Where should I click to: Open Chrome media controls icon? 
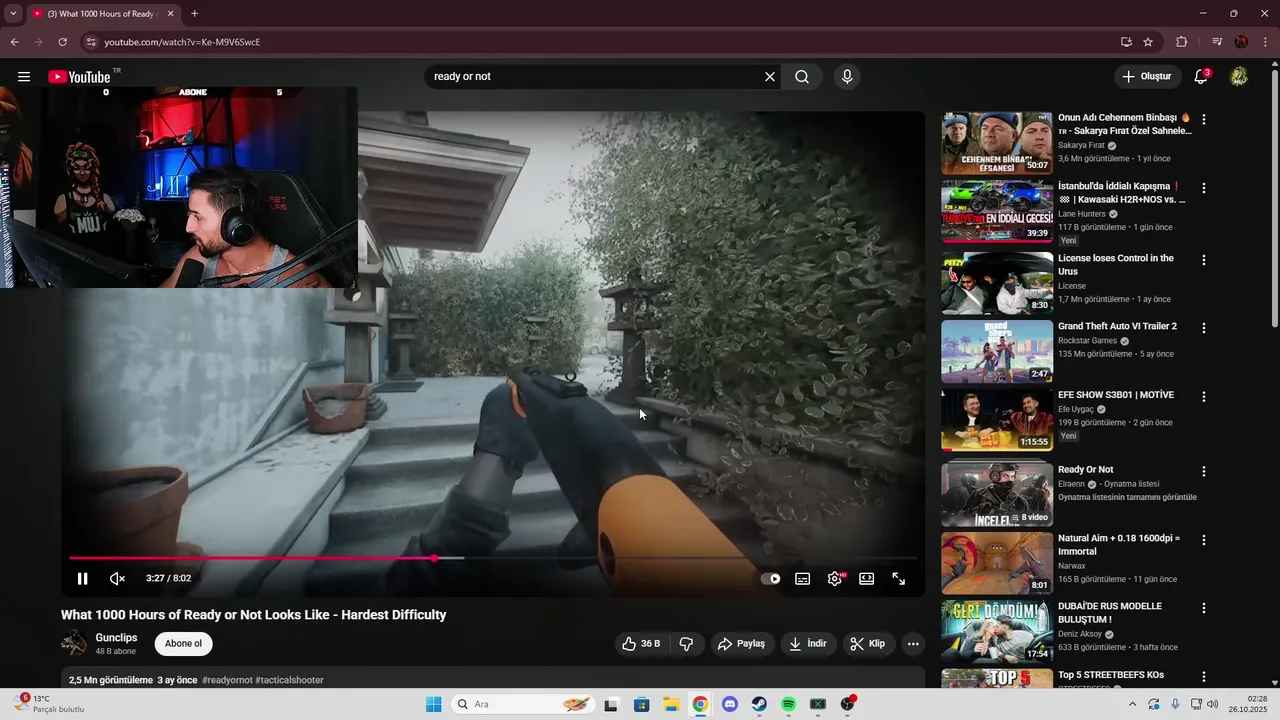(1217, 42)
